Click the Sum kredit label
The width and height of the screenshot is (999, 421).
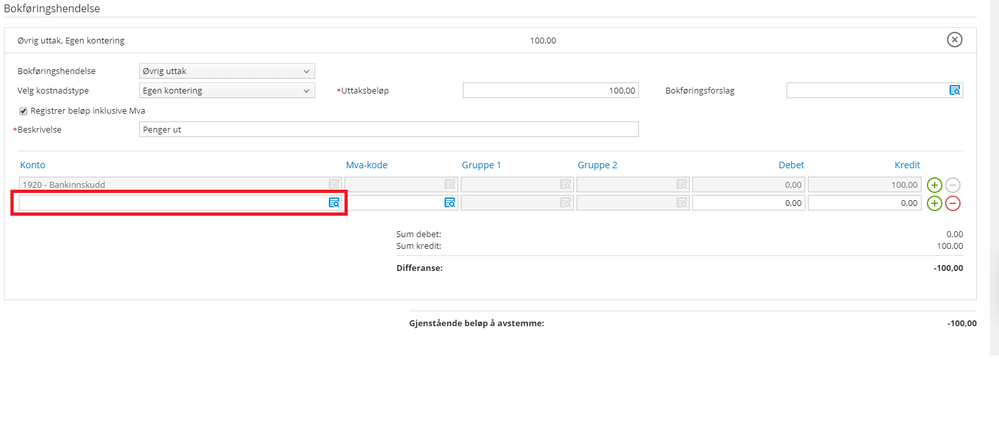pyautogui.click(x=419, y=246)
